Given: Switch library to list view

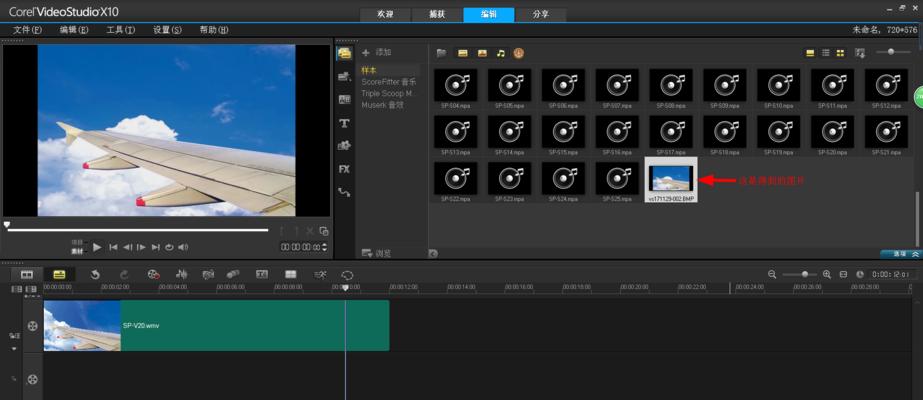Looking at the screenshot, I should pos(826,53).
